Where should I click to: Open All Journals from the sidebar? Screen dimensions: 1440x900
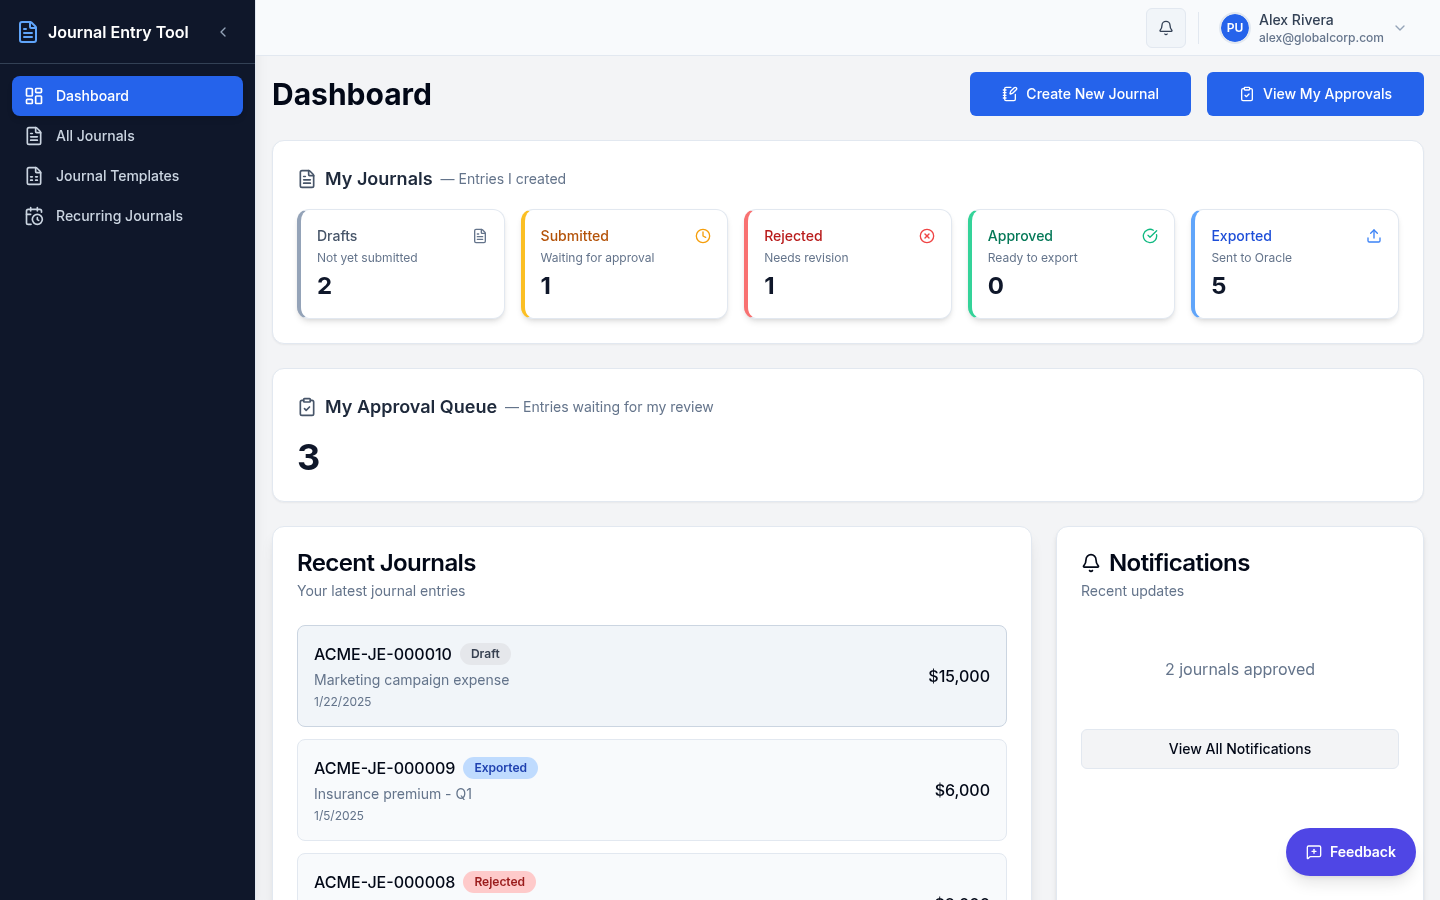point(94,136)
